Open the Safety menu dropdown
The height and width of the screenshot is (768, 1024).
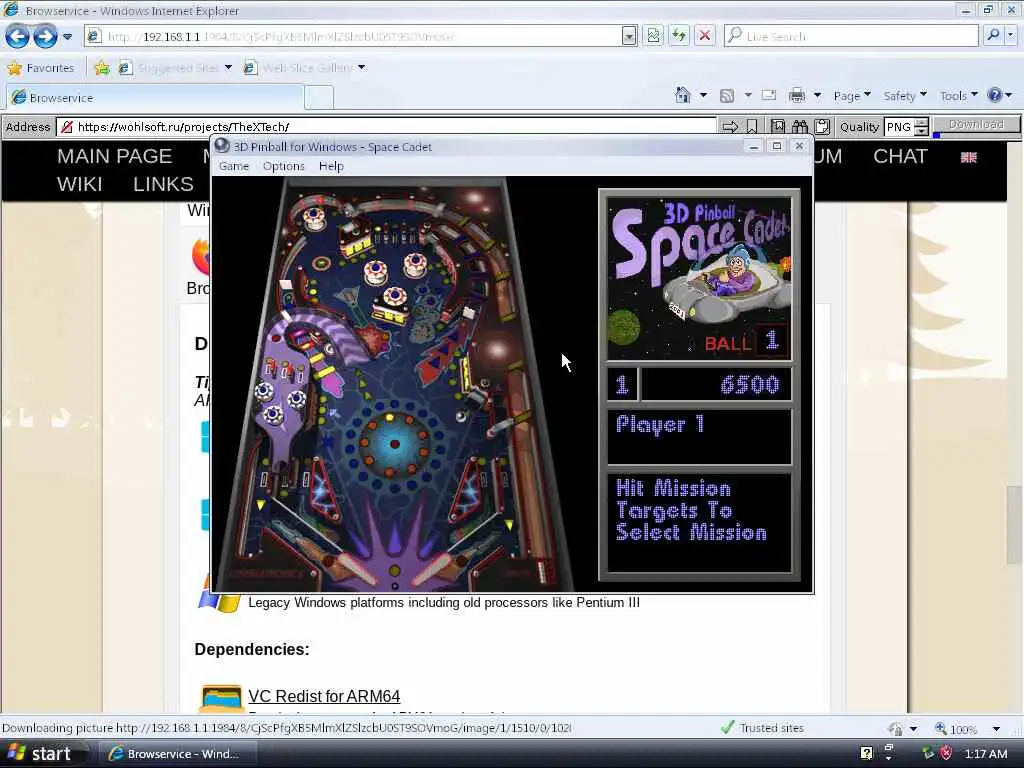[x=904, y=96]
